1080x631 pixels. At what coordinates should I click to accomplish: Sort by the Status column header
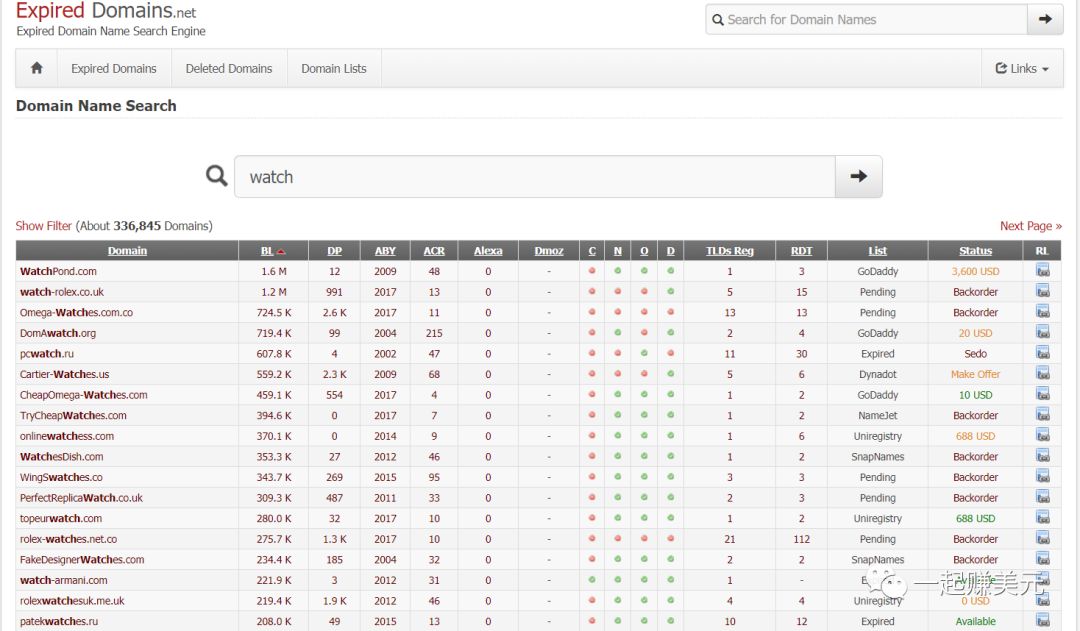[x=975, y=251]
